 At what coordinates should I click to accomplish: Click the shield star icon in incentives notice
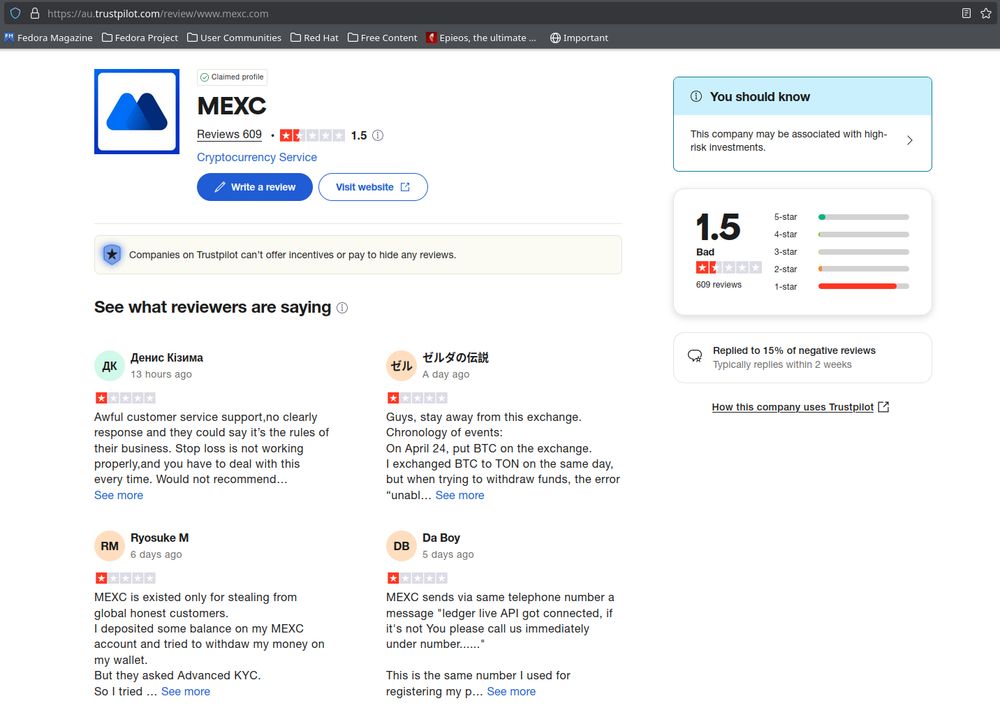pos(112,255)
